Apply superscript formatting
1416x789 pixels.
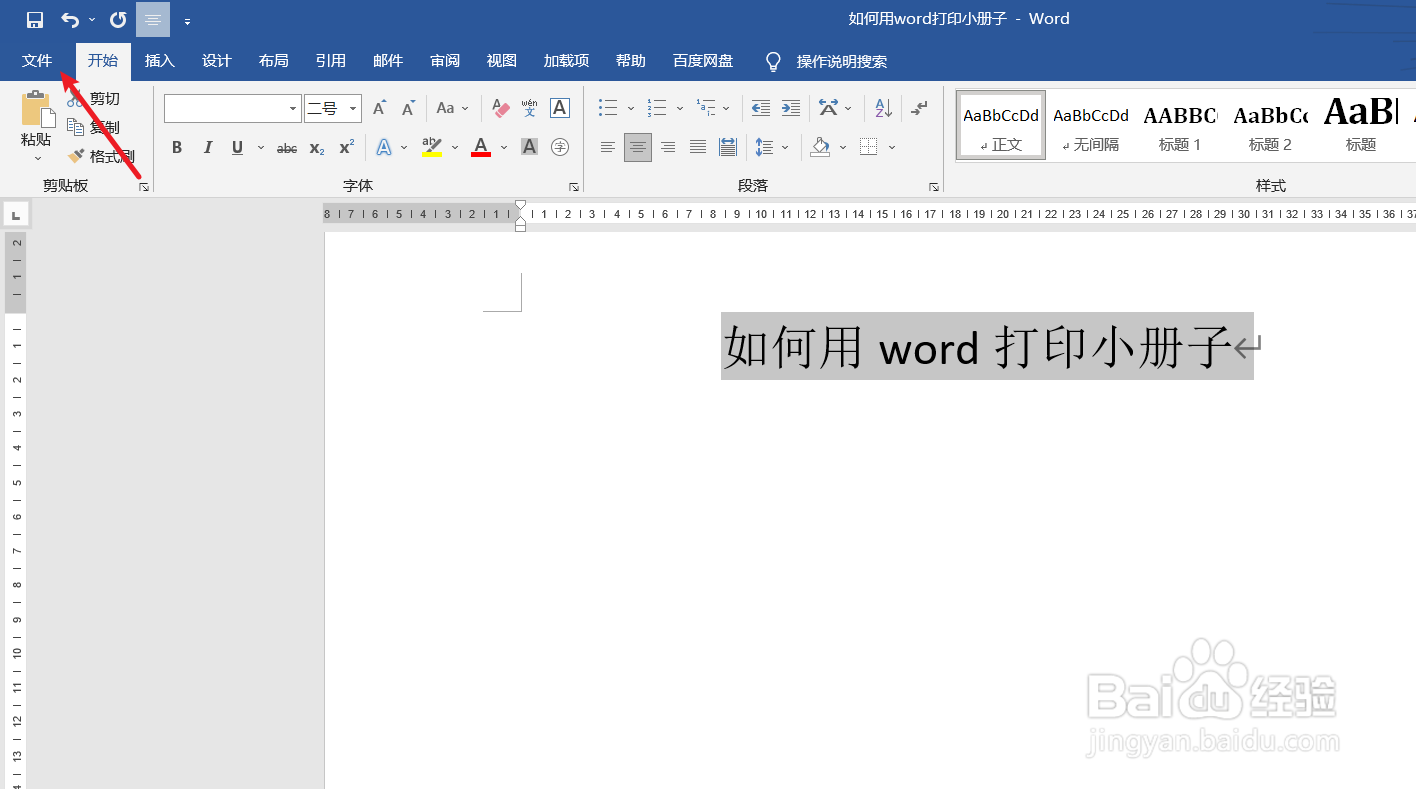[345, 147]
